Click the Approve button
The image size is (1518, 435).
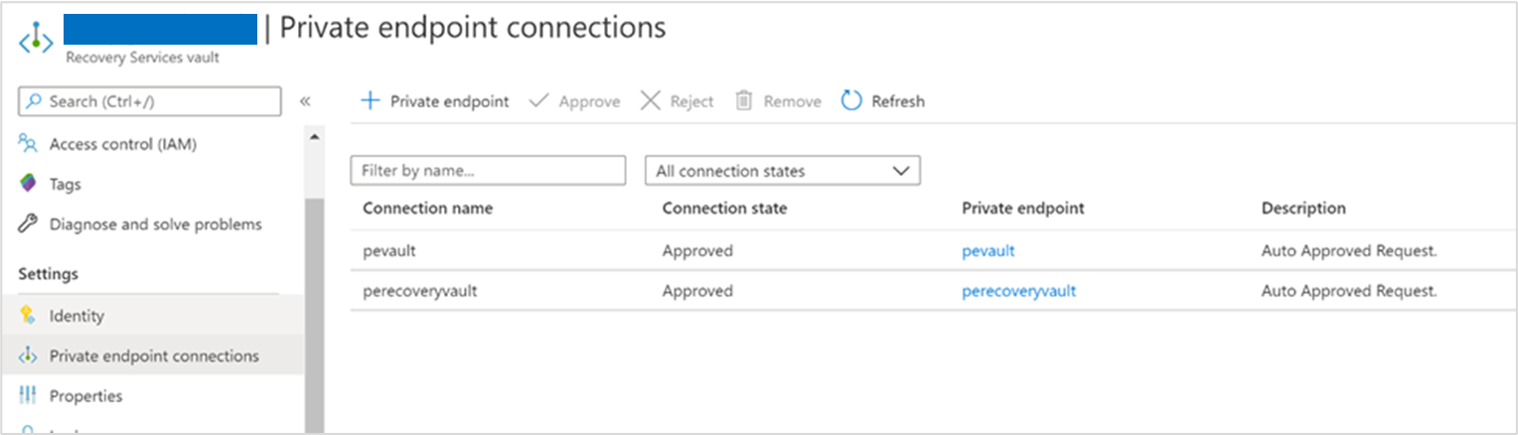pyautogui.click(x=574, y=101)
